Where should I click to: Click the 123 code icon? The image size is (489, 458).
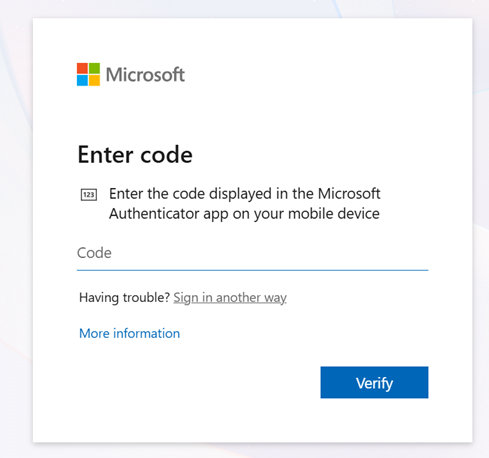(89, 195)
